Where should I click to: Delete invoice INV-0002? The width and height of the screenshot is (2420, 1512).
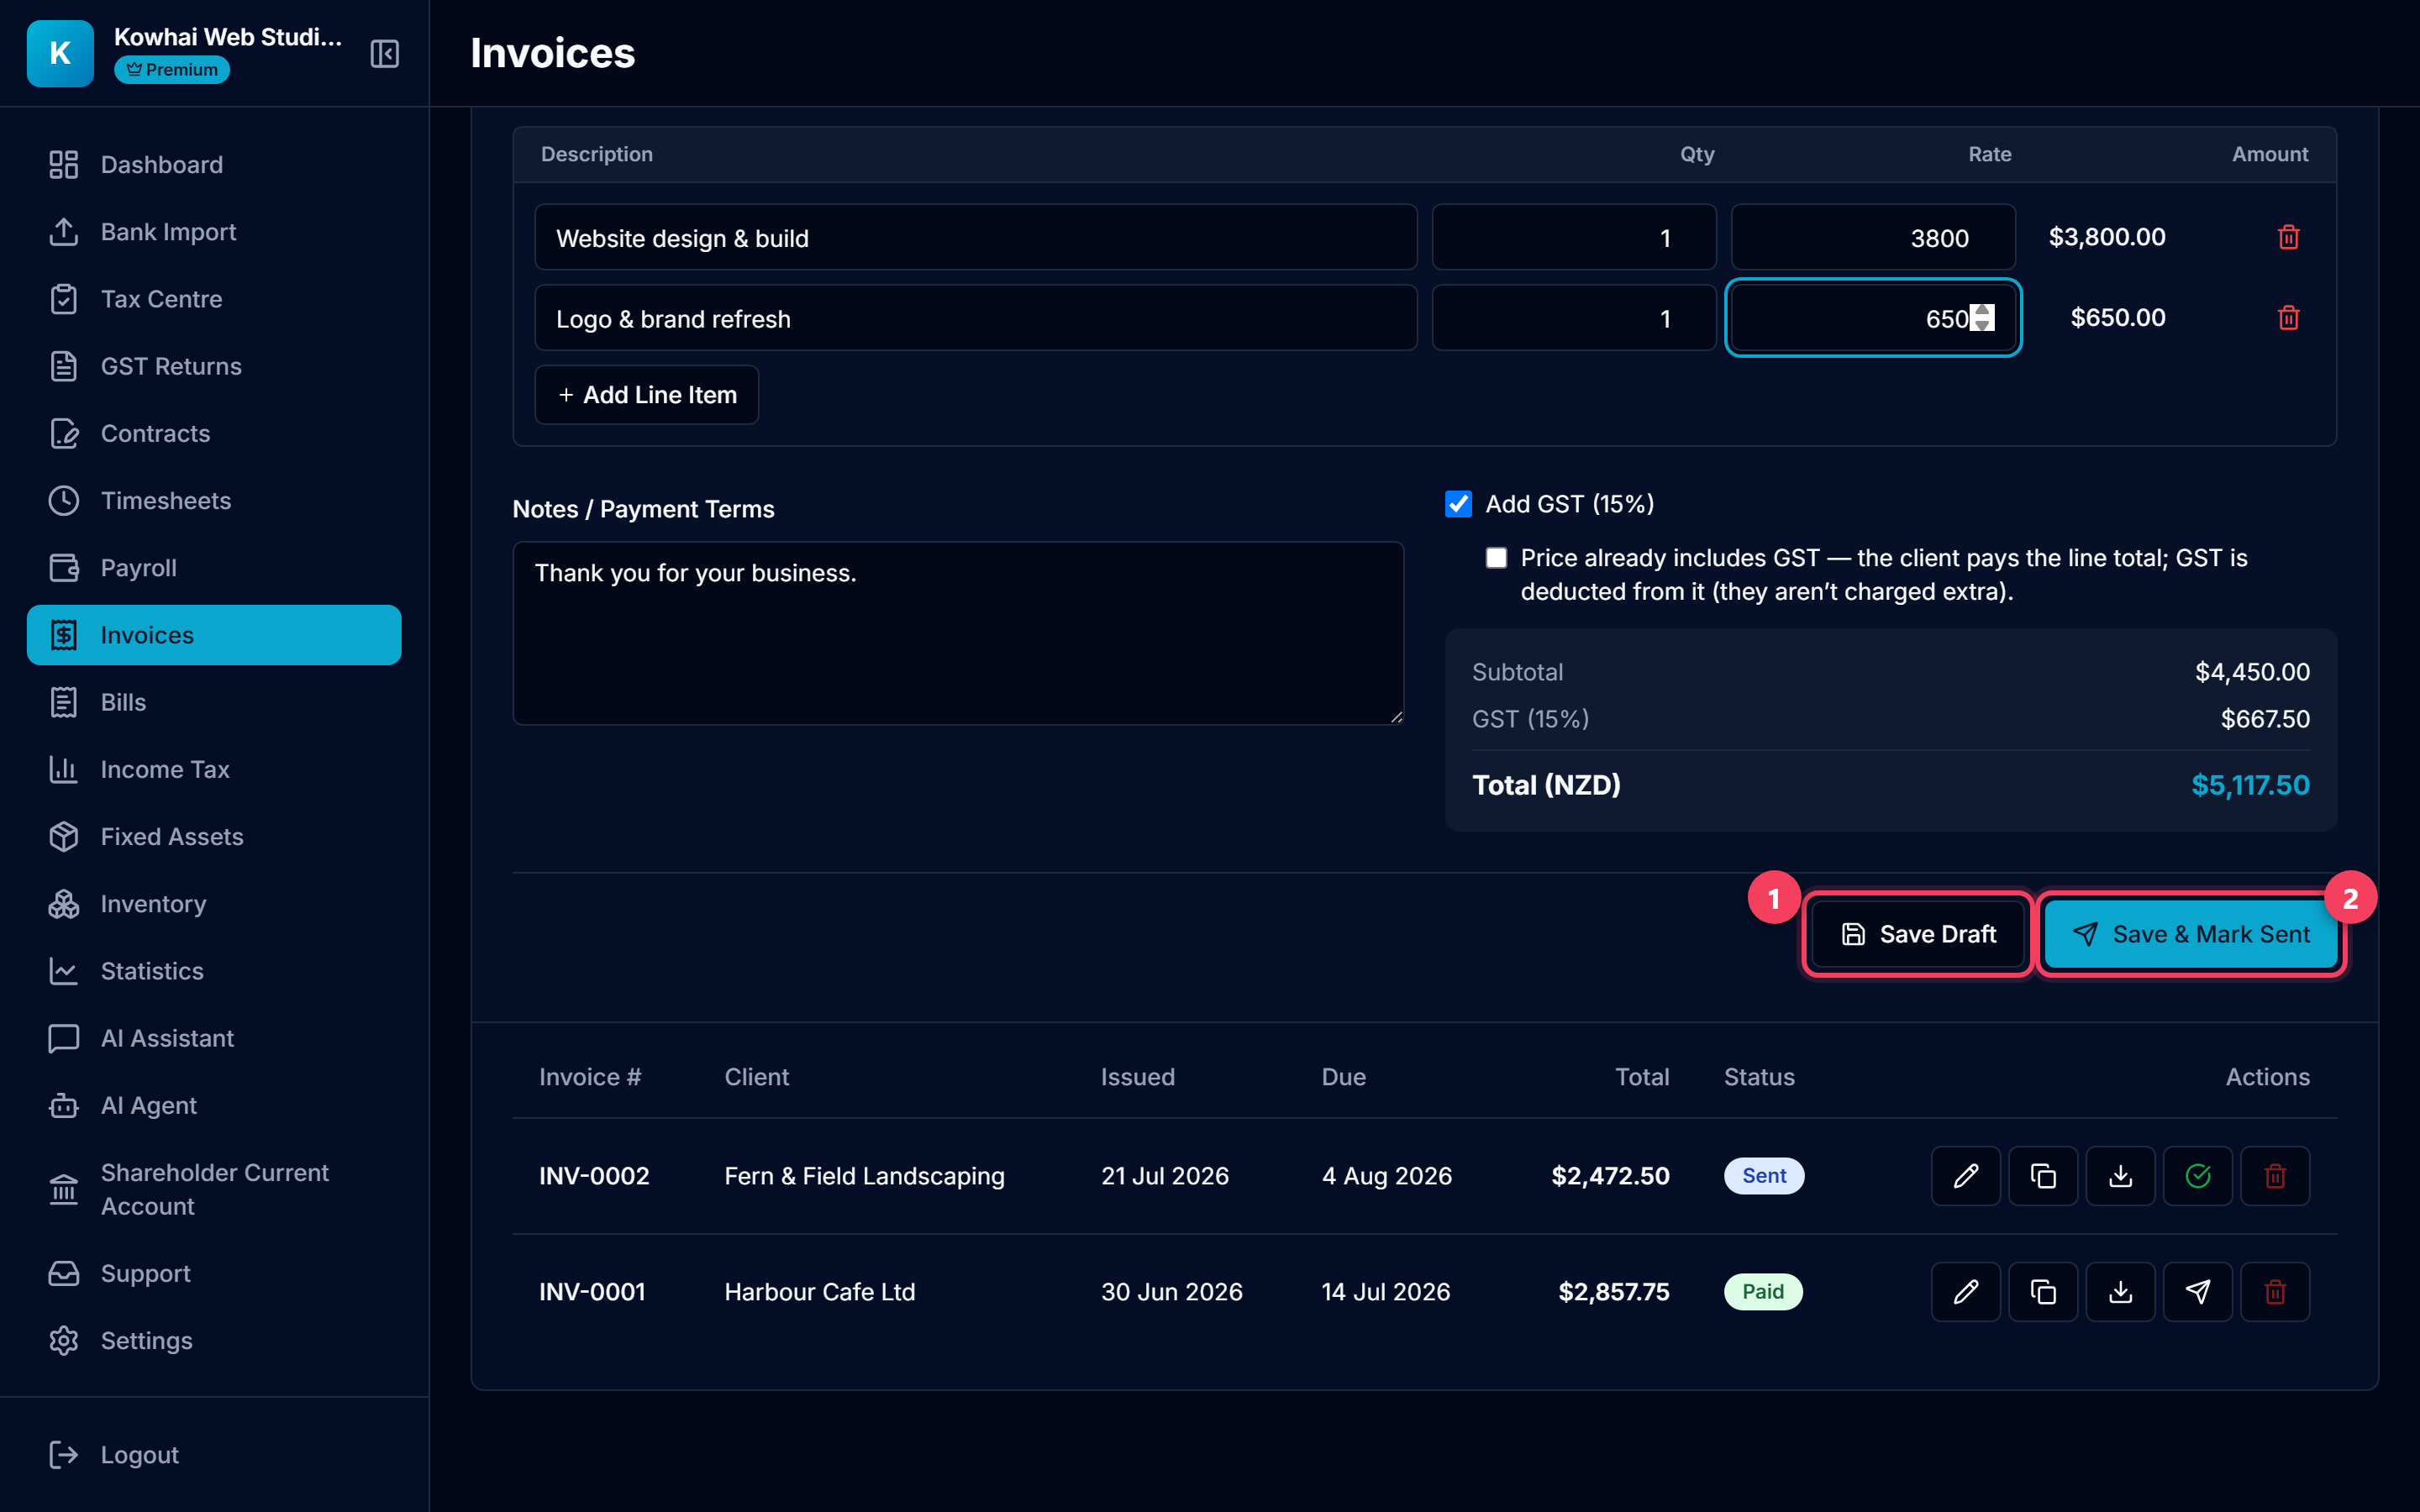[x=2275, y=1176]
